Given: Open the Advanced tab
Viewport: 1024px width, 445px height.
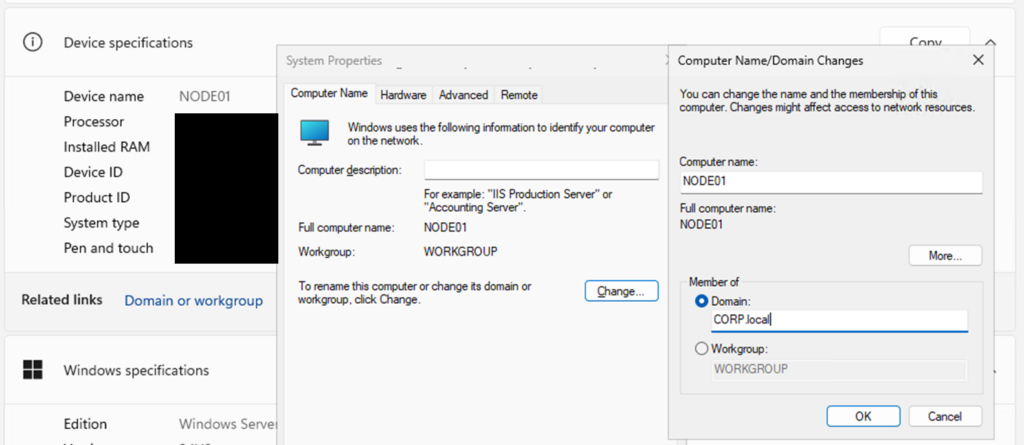Looking at the screenshot, I should 463,95.
